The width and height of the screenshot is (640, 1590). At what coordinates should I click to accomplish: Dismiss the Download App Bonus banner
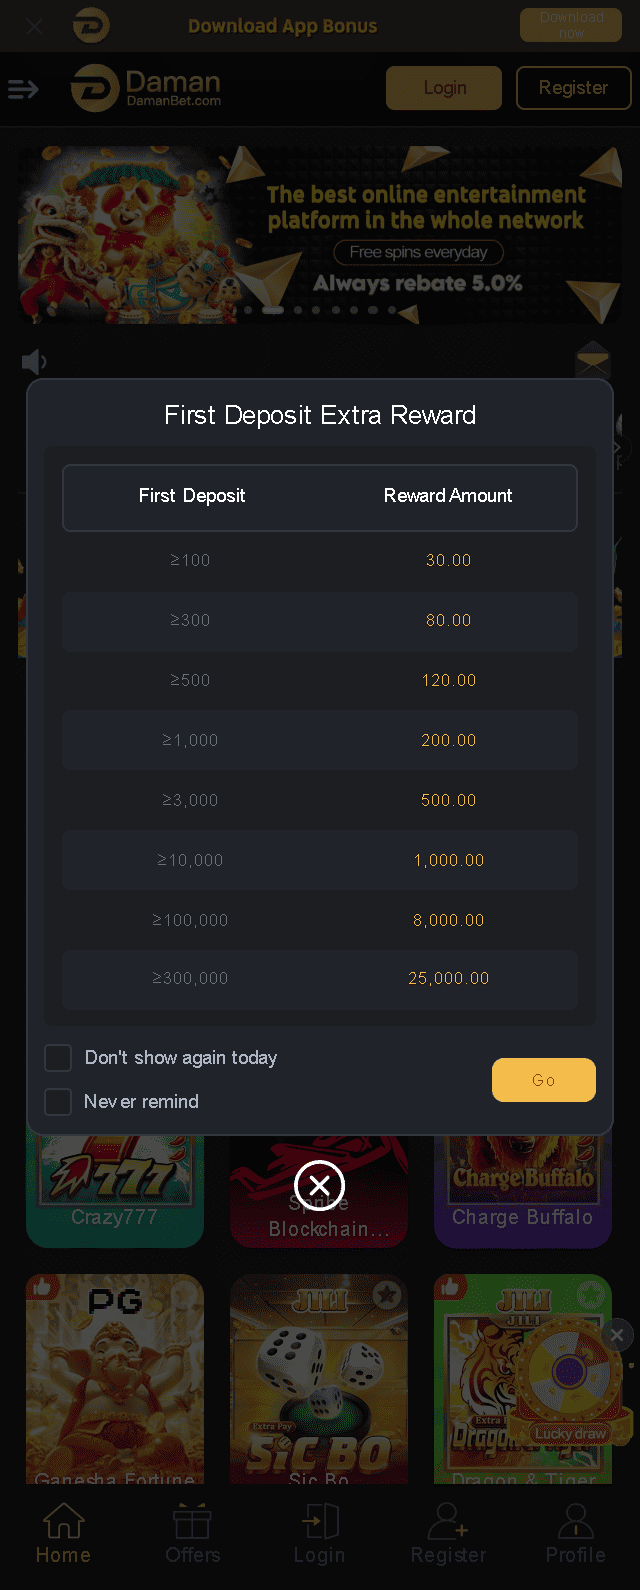34,26
